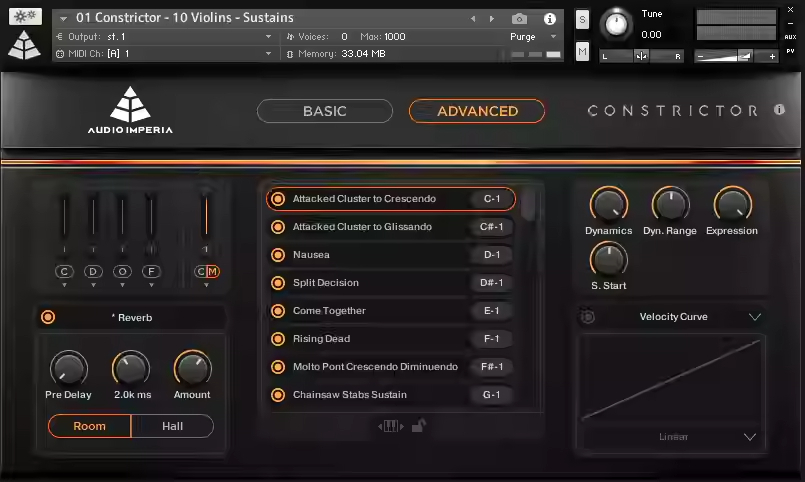
Task: Toggle the AUX sends button
Action: (790, 37)
